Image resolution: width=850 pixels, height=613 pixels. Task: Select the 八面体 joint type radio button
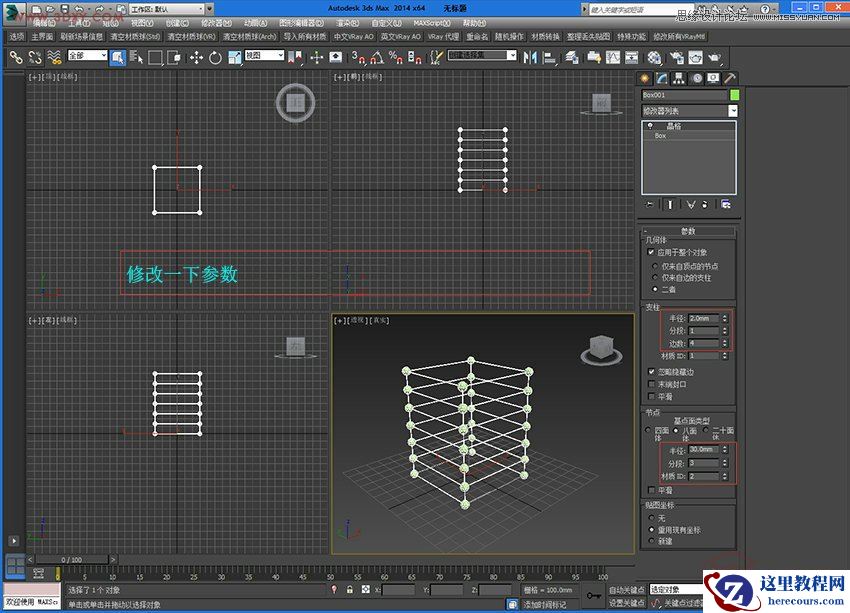[677, 430]
